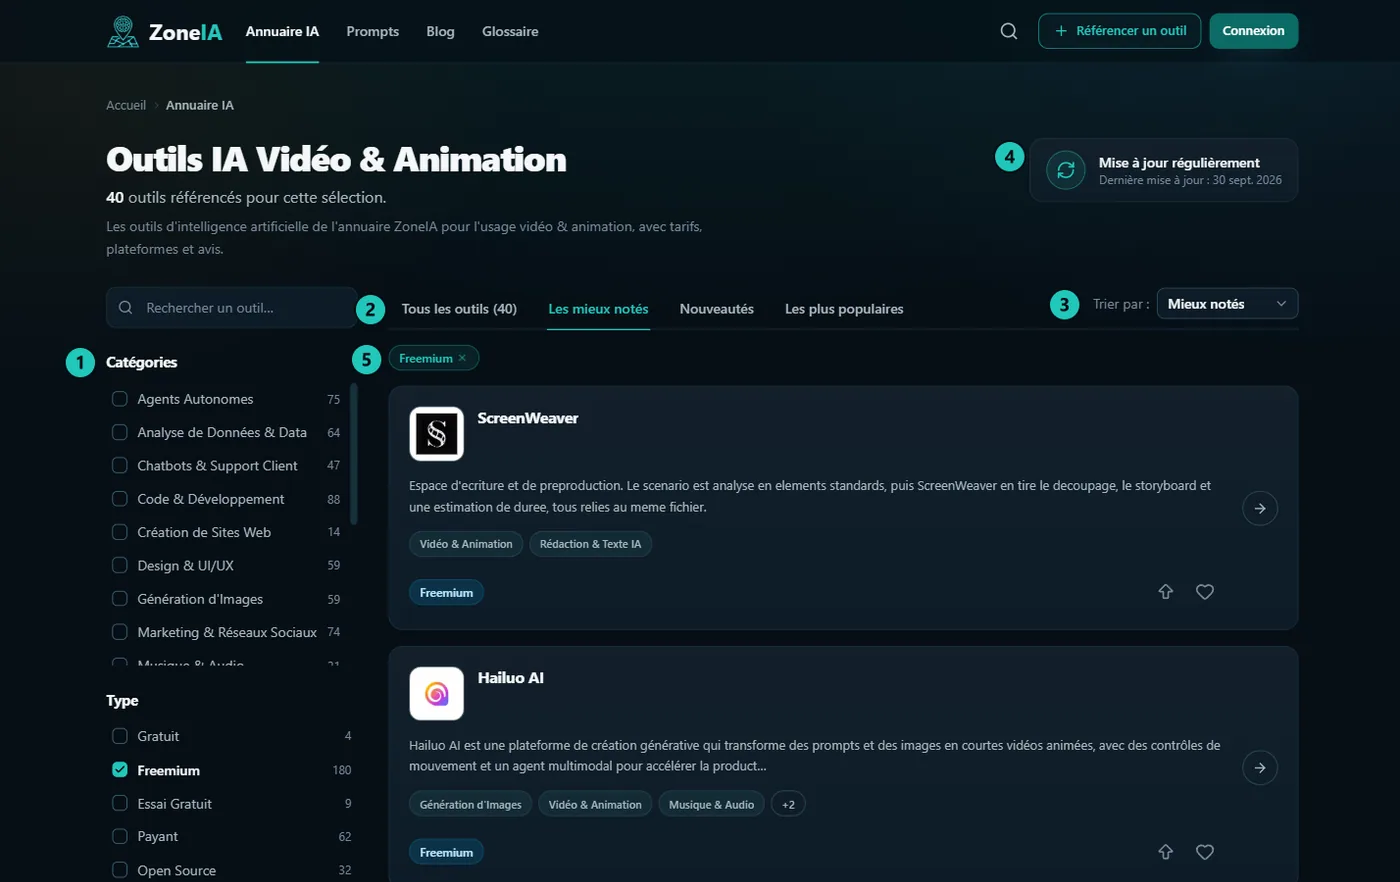Image resolution: width=1400 pixels, height=882 pixels.
Task: Click the Freemium badge on ScreenWeaver card
Action: tap(446, 592)
